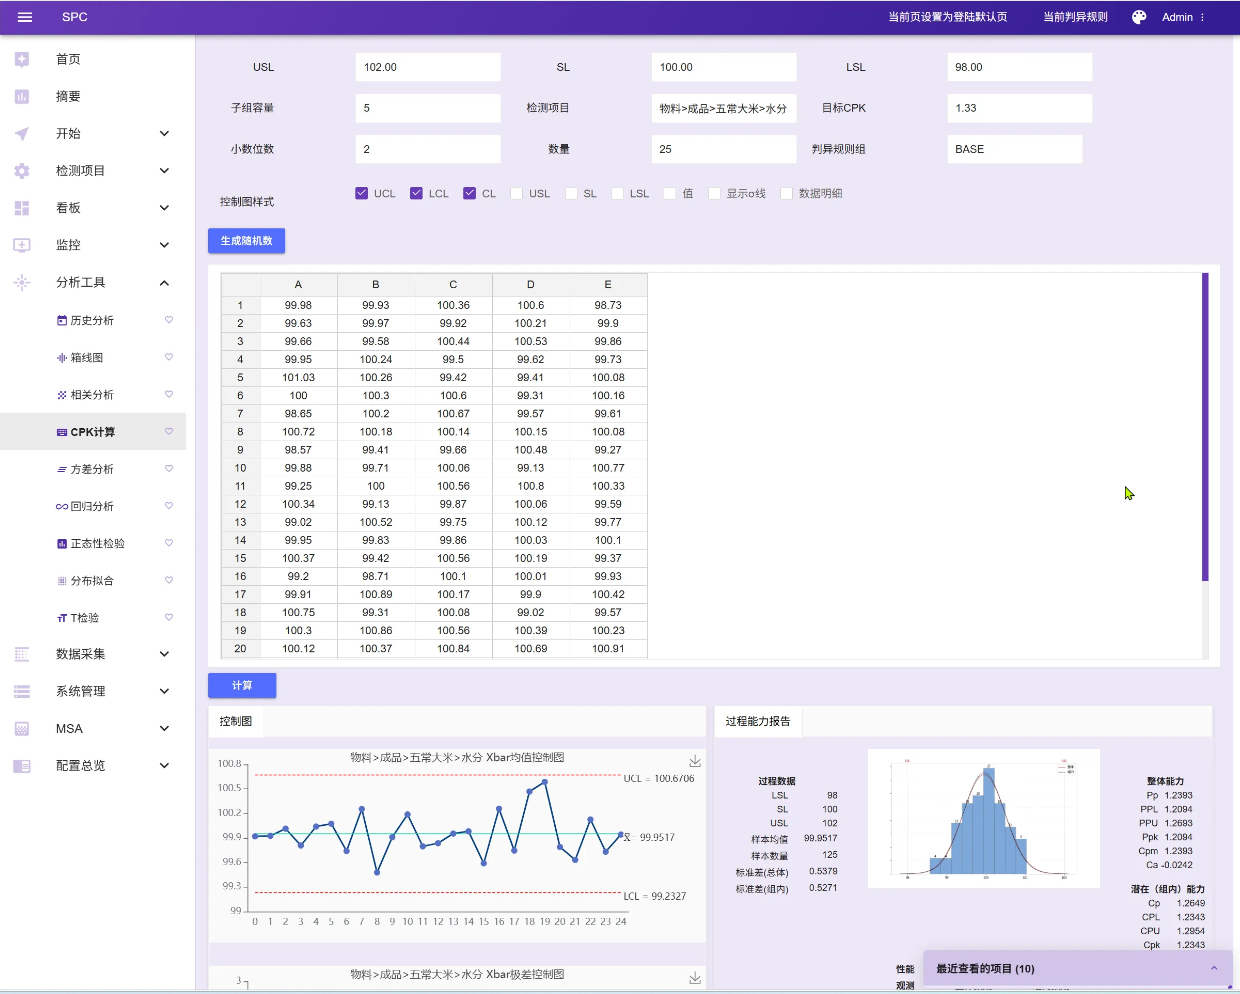The width and height of the screenshot is (1240, 994).
Task: Open Admin options menu dots
Action: (1202, 17)
